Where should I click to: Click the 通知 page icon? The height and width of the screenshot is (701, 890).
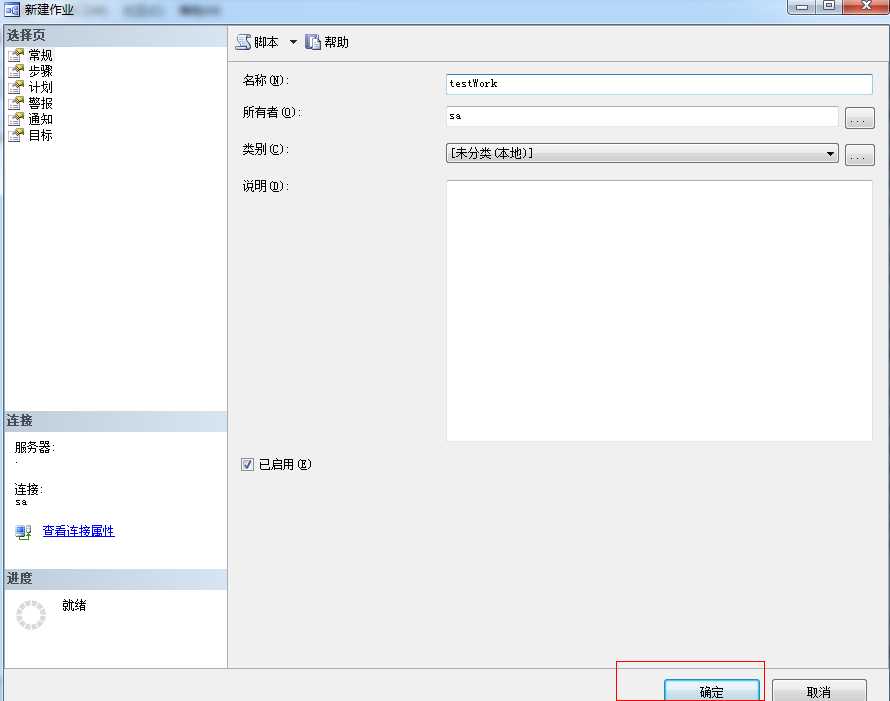pyautogui.click(x=16, y=119)
